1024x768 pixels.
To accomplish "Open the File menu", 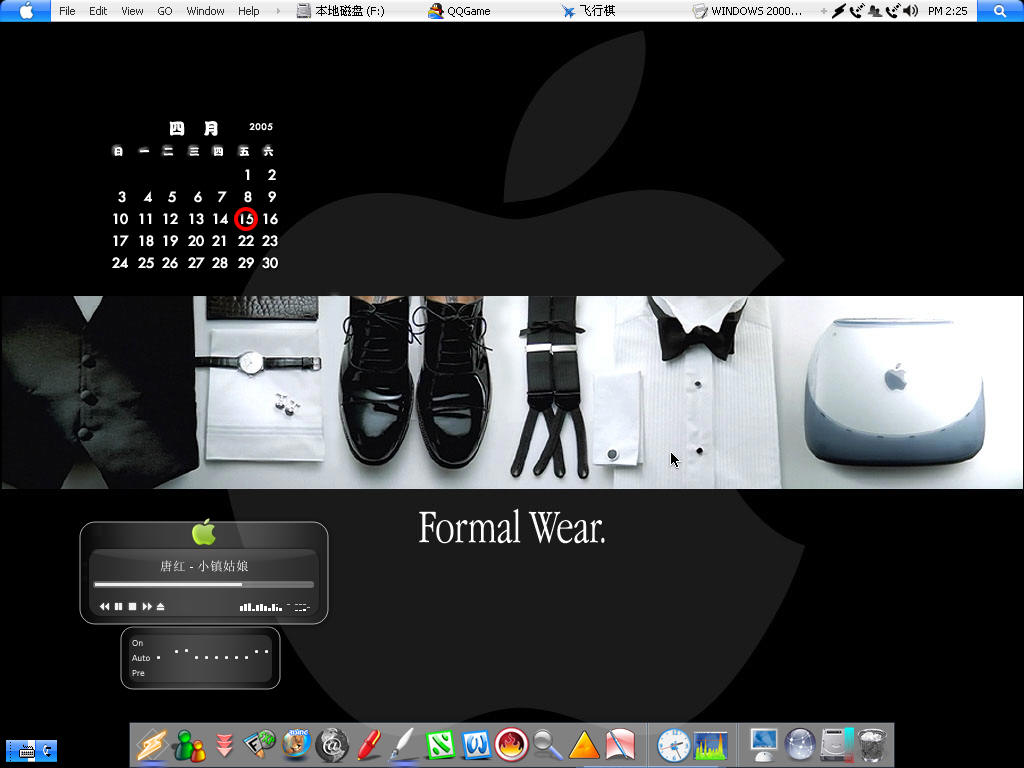I will 67,11.
